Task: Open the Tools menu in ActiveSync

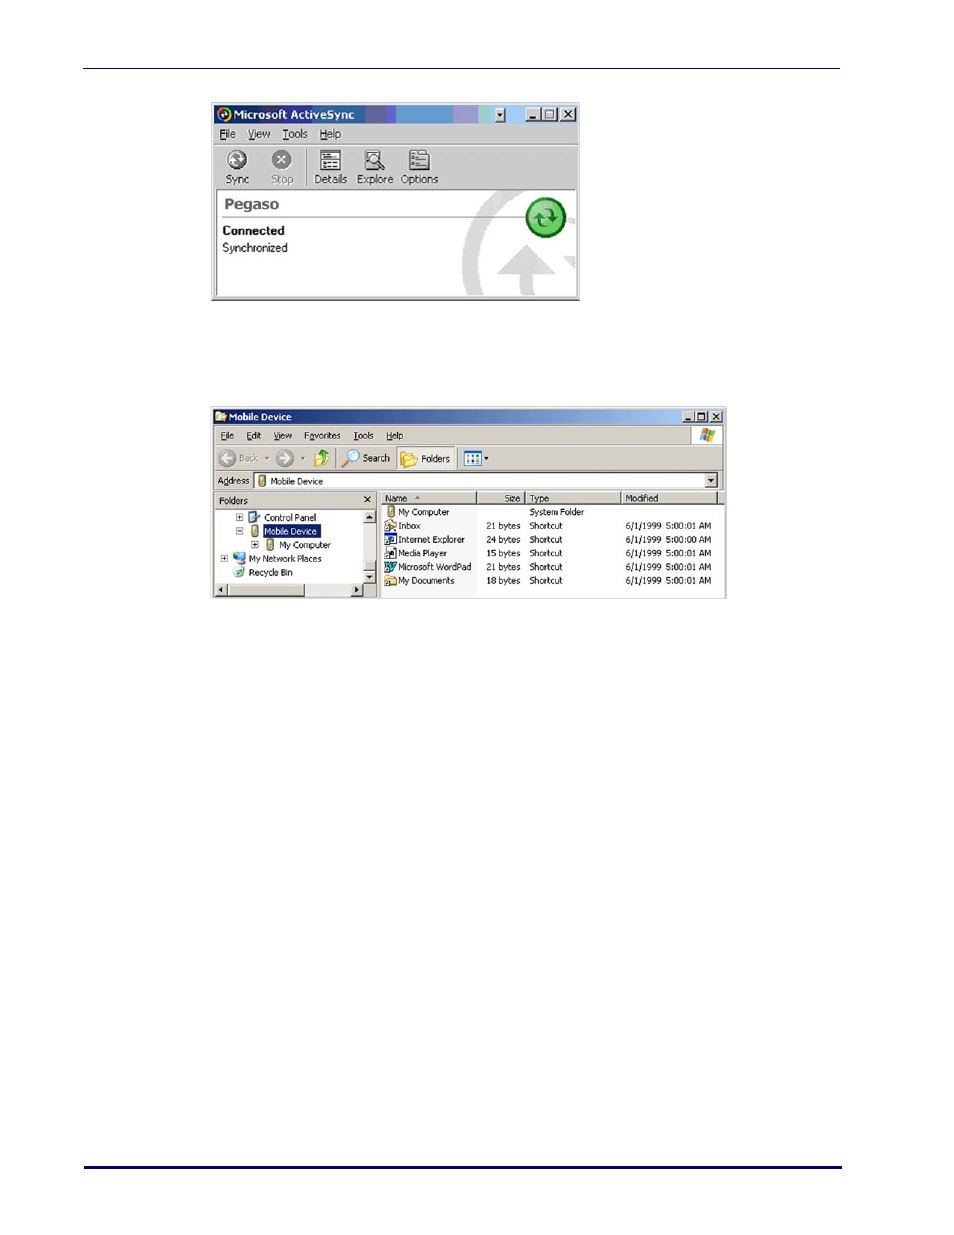Action: pos(295,134)
